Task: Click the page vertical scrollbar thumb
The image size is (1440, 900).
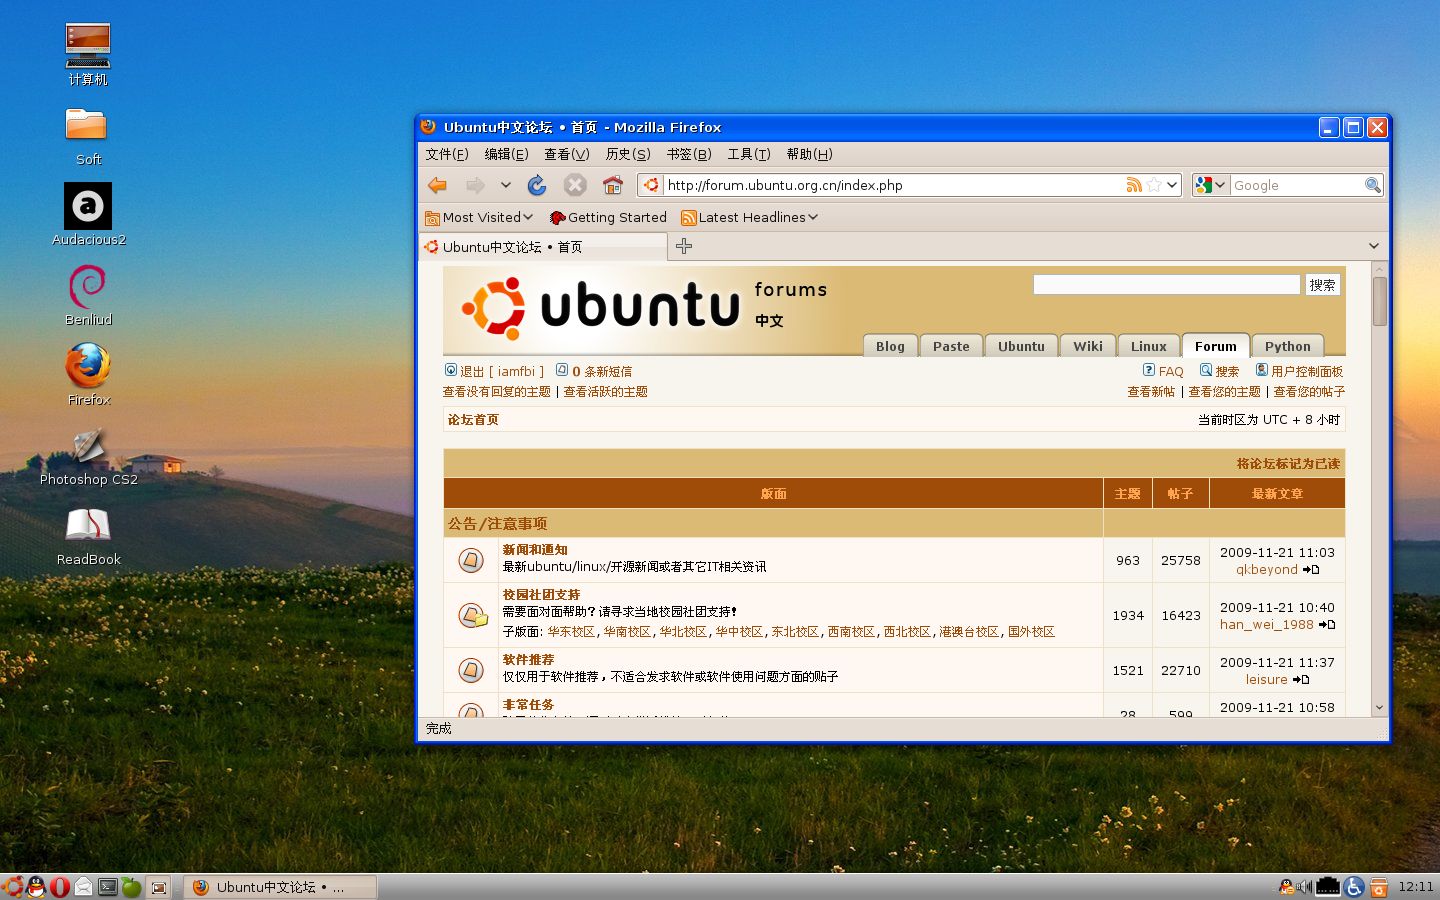Action: [x=1380, y=301]
